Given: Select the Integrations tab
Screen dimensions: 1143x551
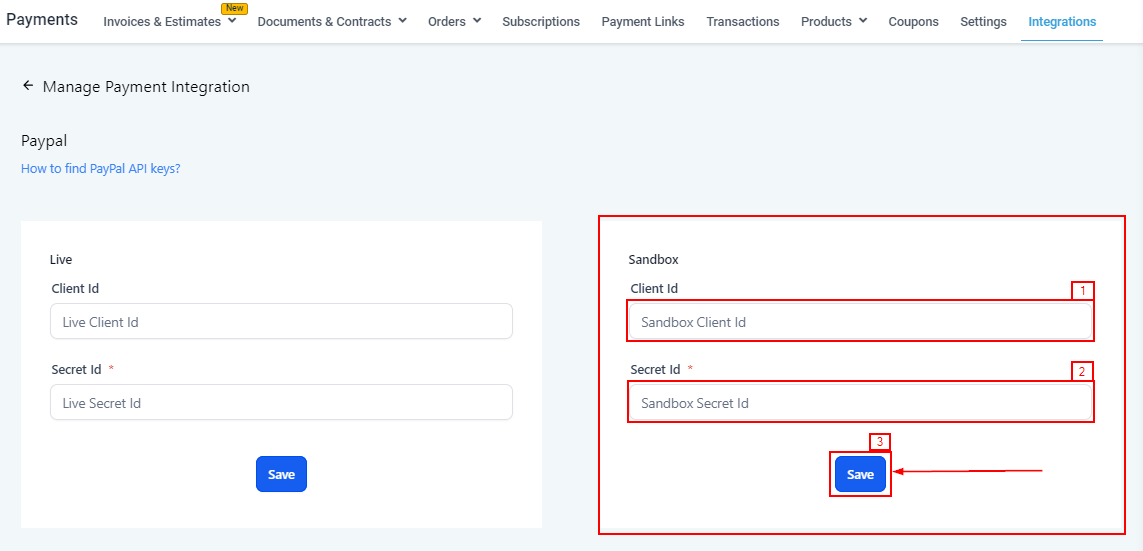Looking at the screenshot, I should 1062,21.
